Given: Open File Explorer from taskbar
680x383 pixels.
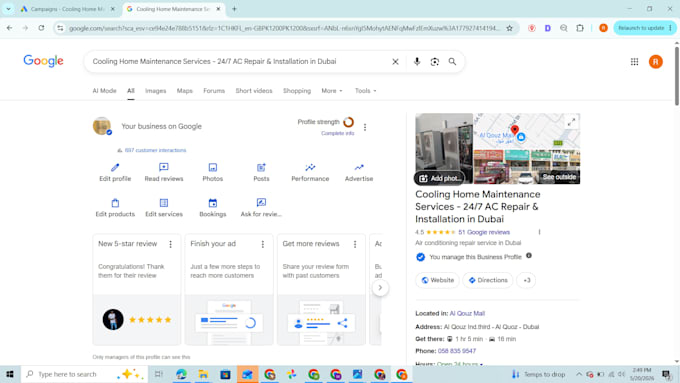Looking at the screenshot, I should point(203,374).
